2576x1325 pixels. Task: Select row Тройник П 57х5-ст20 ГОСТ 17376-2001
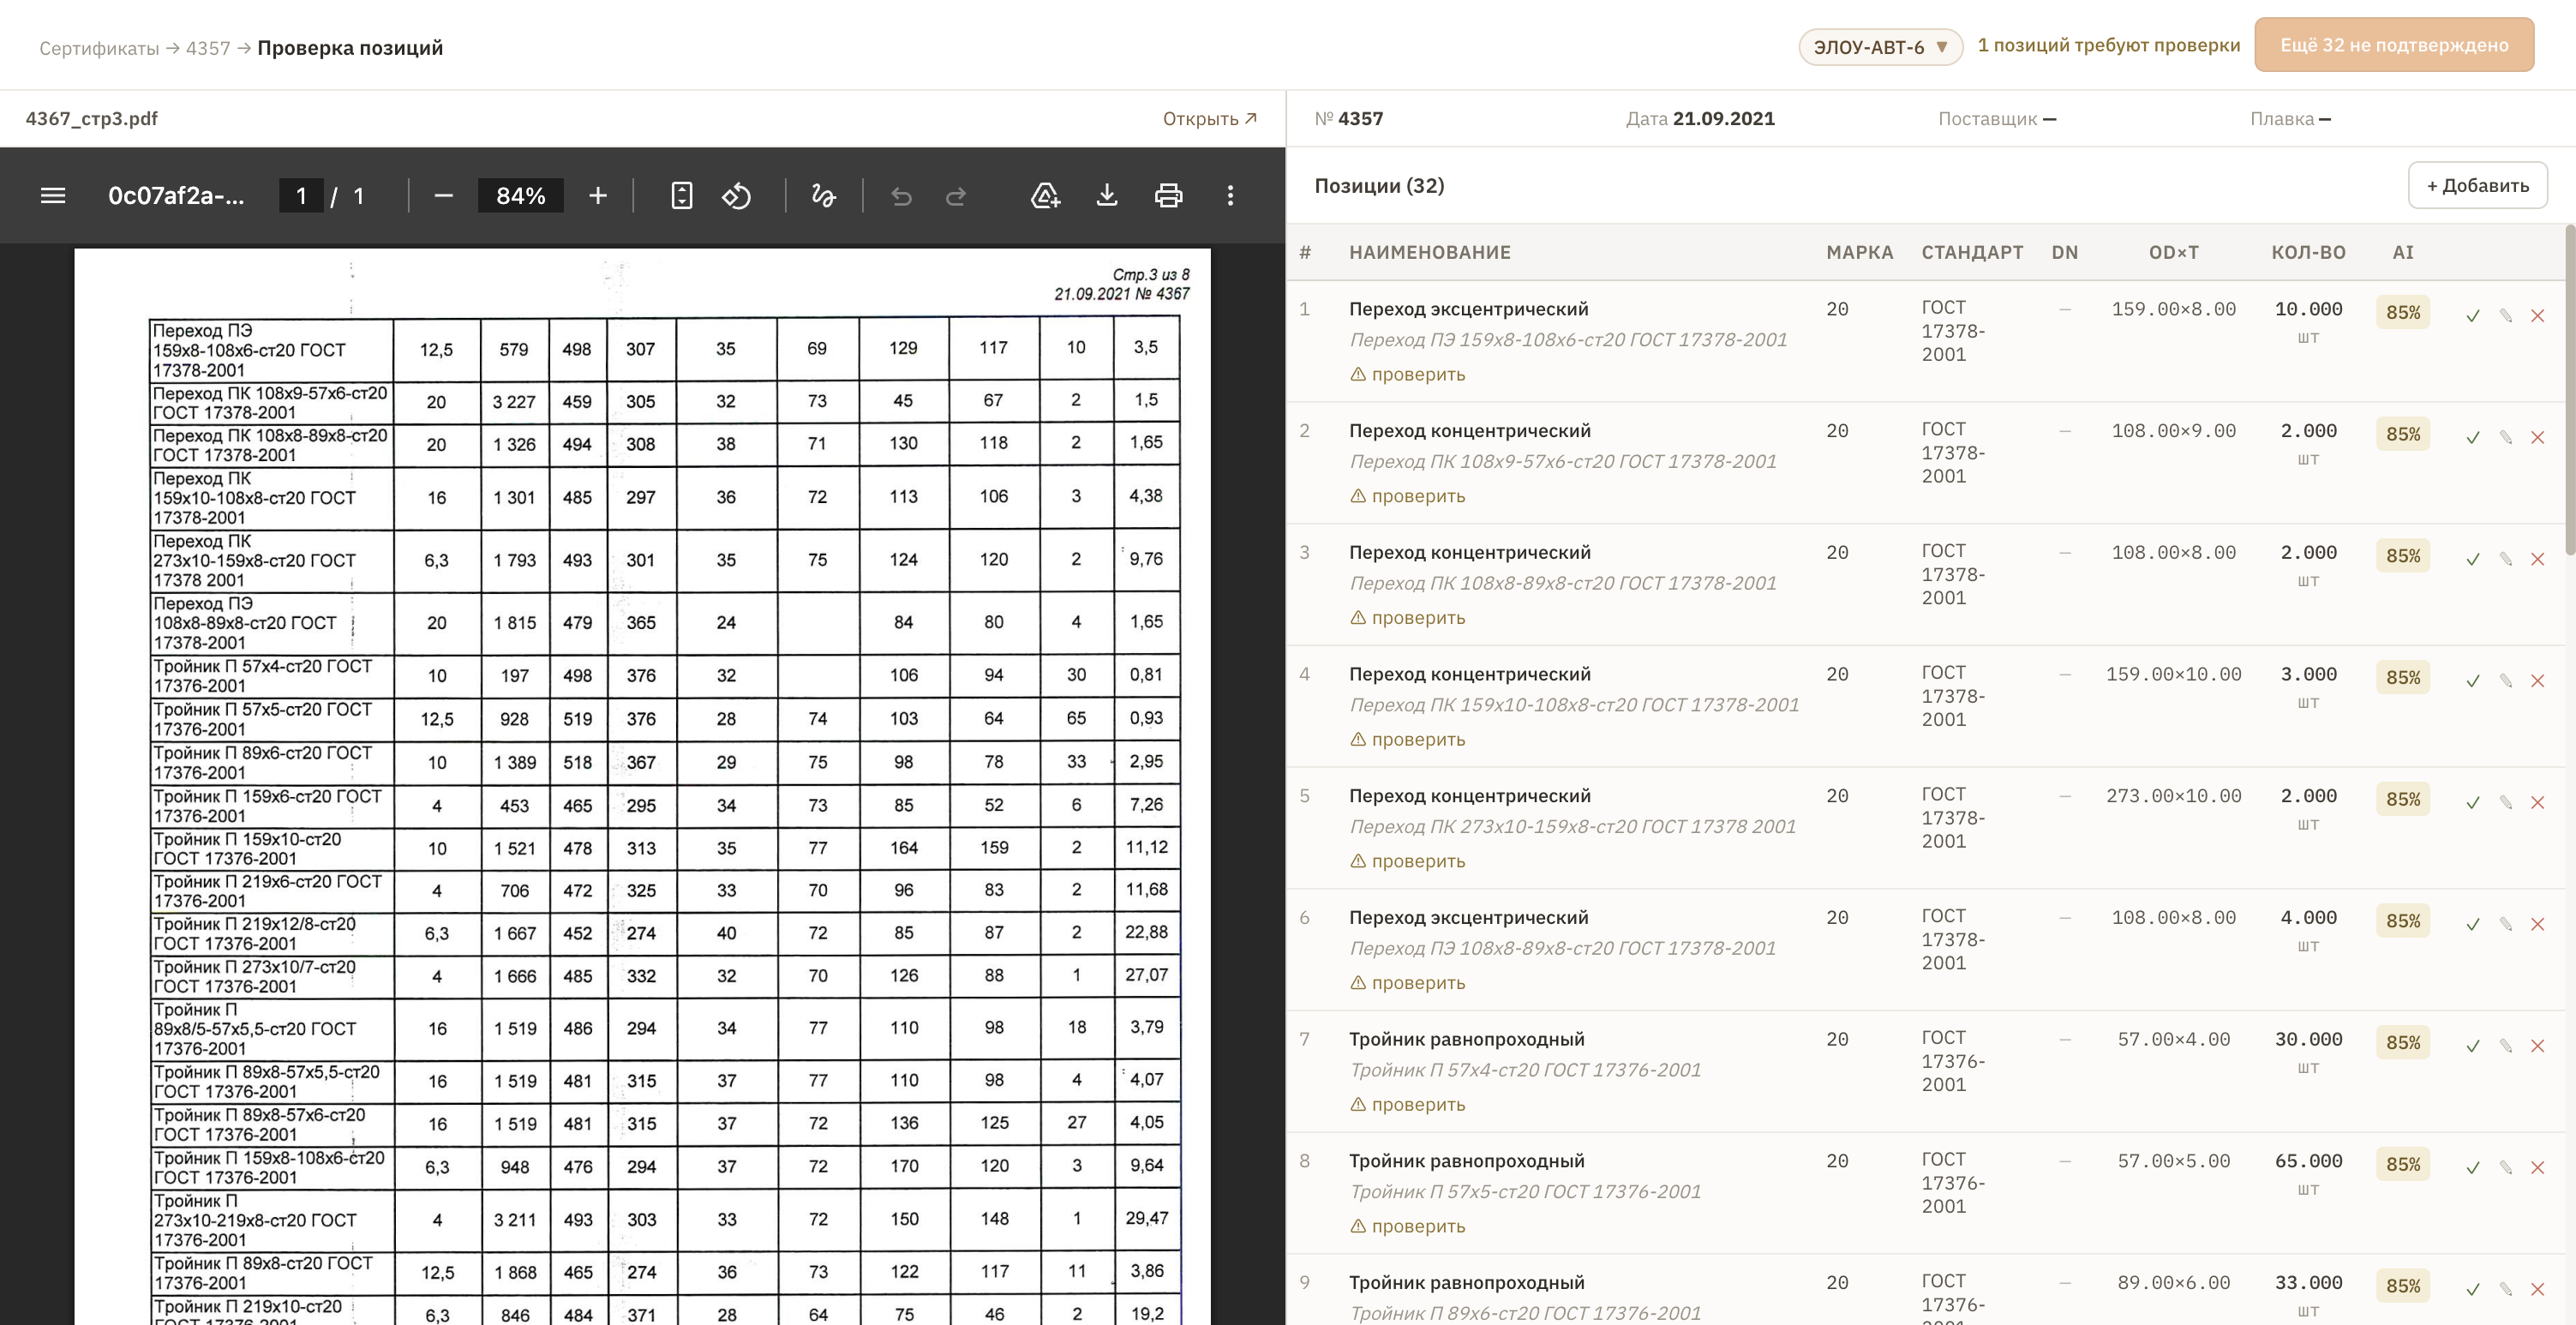[1926, 1193]
